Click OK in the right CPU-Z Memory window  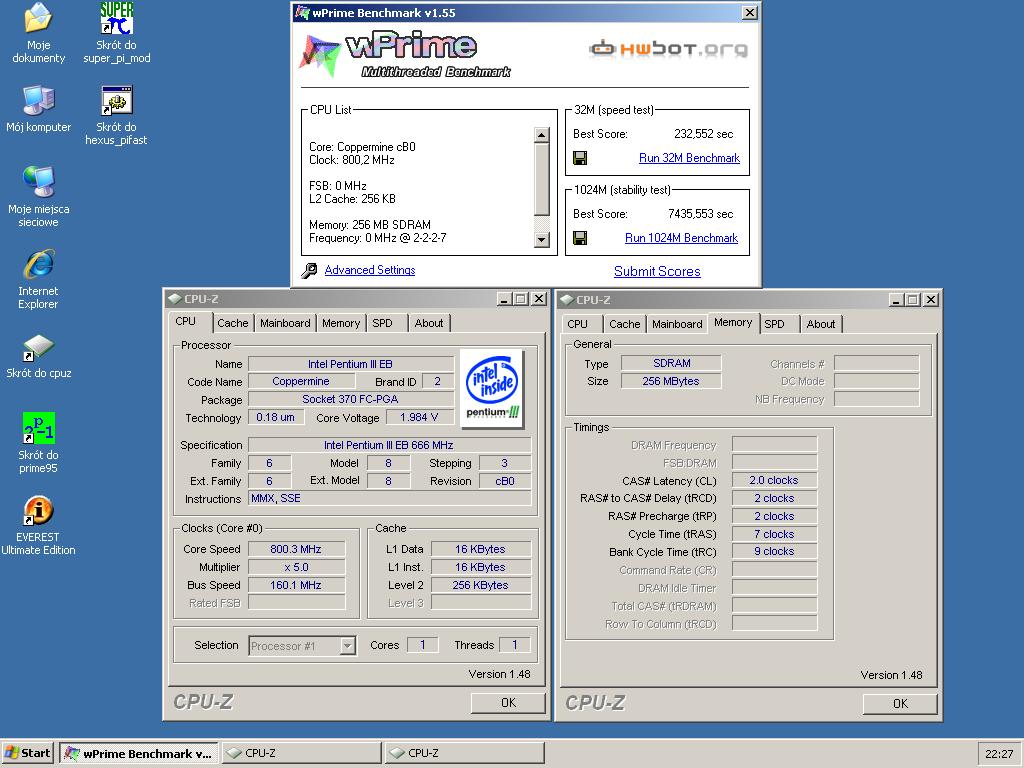(900, 703)
